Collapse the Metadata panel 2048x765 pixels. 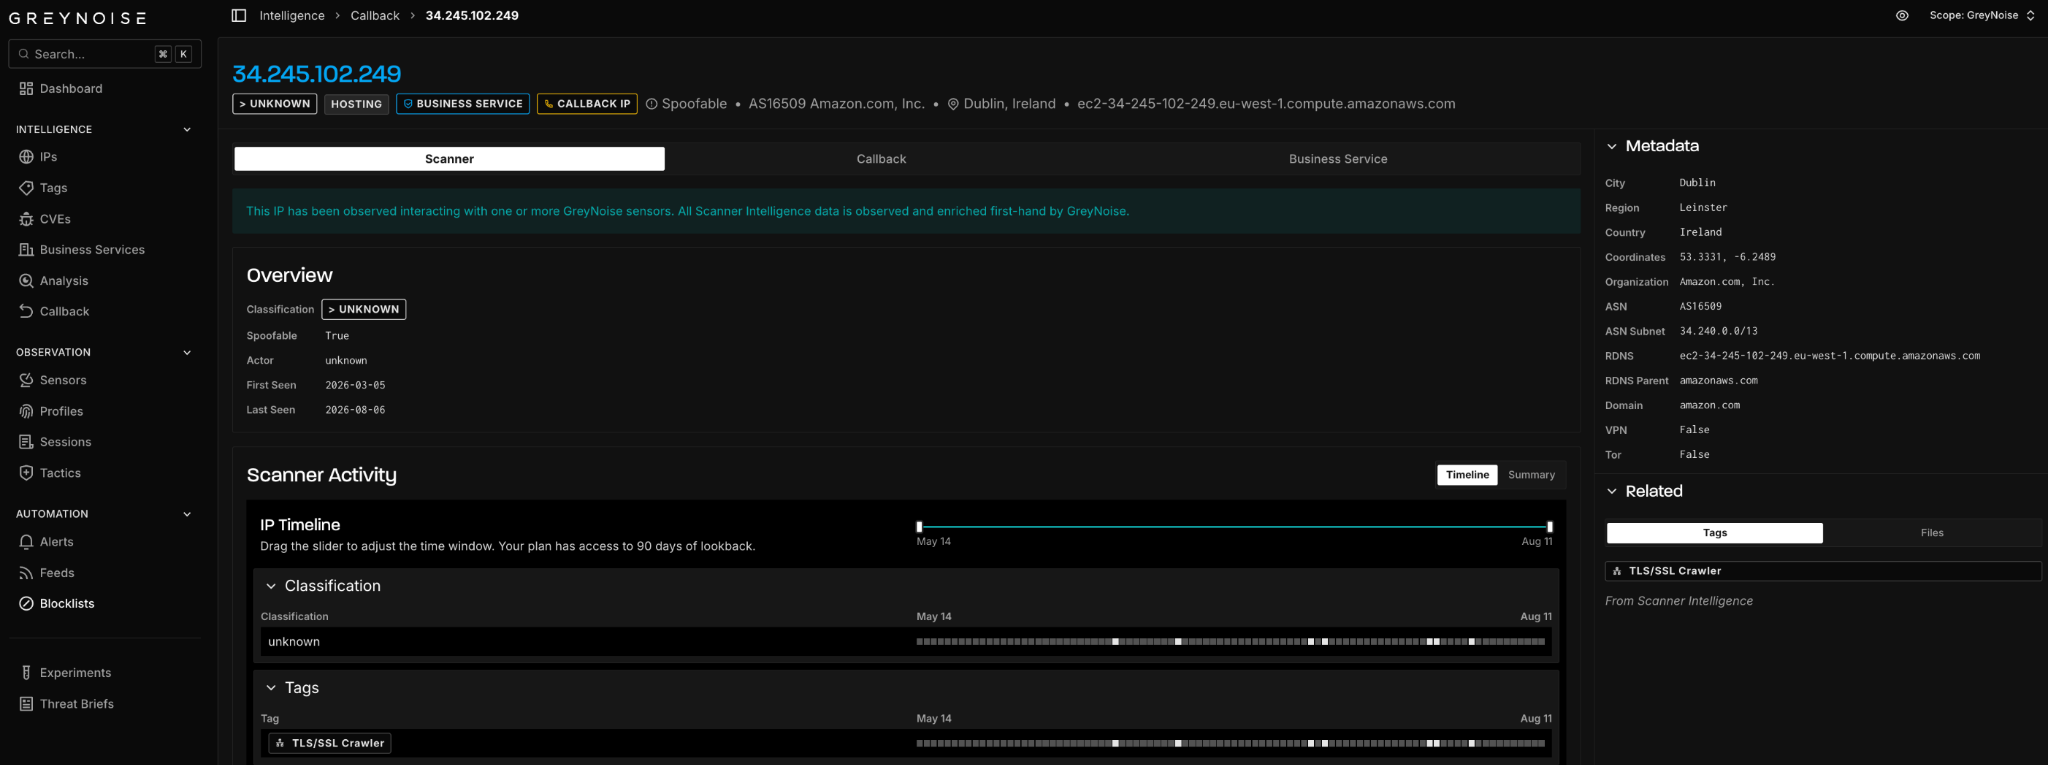(1611, 146)
